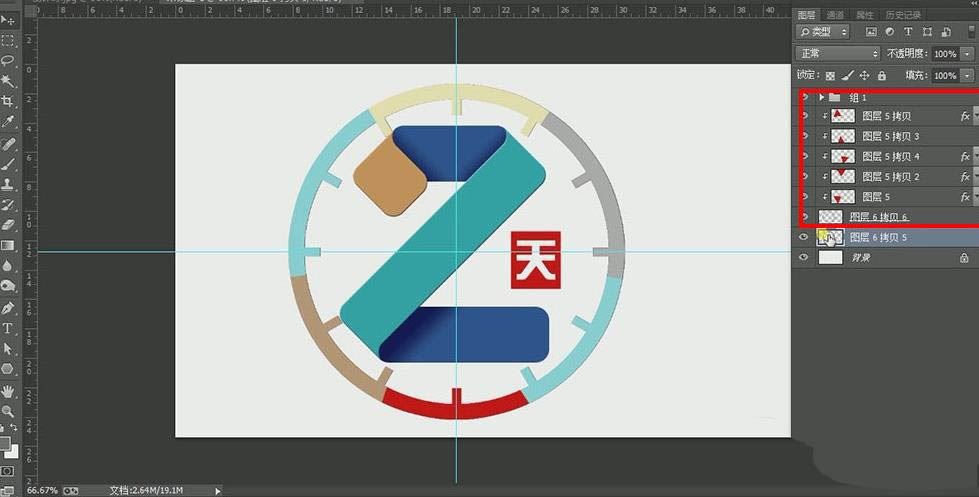Screen dimensions: 979x497
Task: Expand the 组 1 layer group
Action: coord(822,97)
